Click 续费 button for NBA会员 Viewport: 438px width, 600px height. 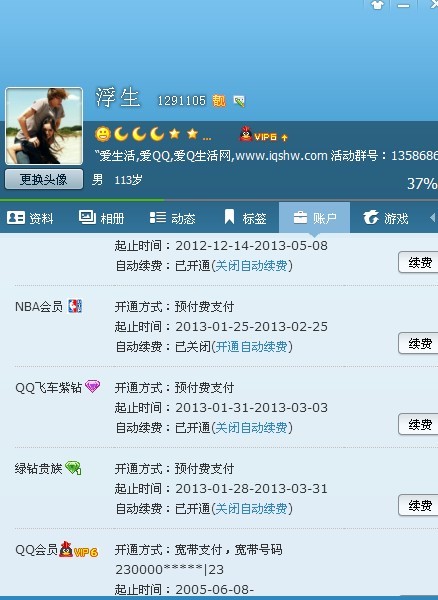point(418,343)
